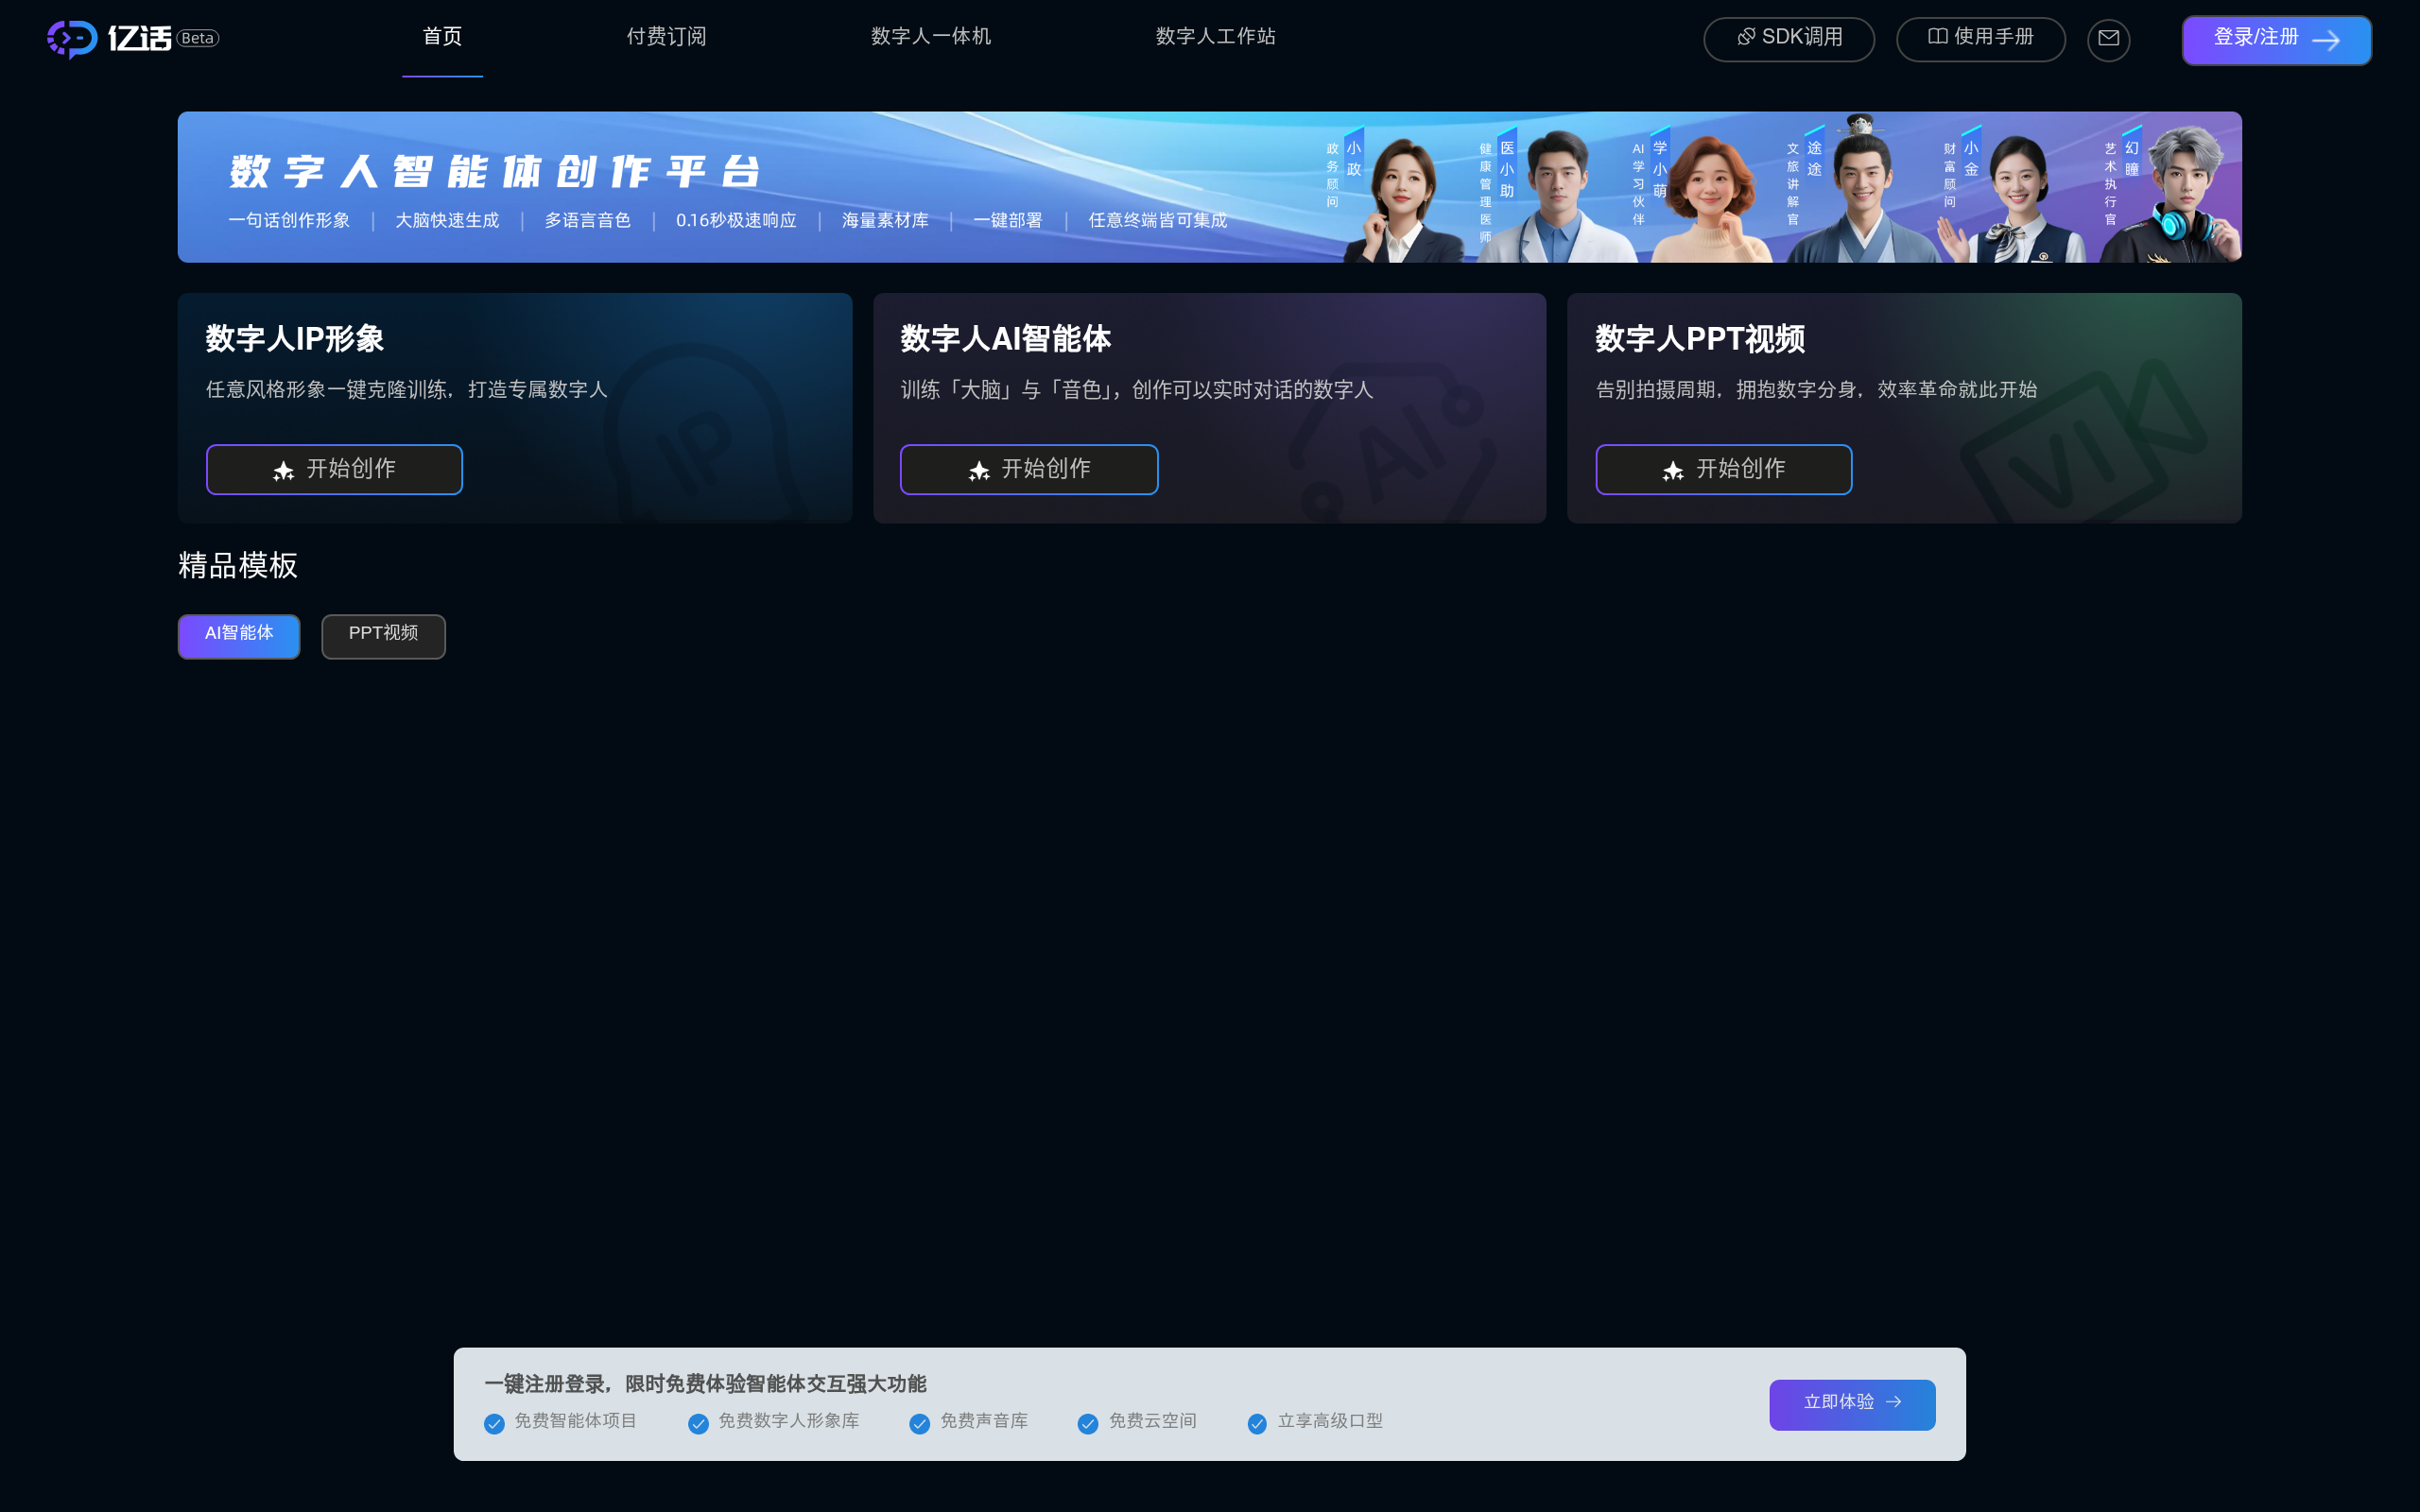Click the 数字人智能体创作平台 banner title
Viewport: 2420px width, 1512px height.
click(x=495, y=172)
